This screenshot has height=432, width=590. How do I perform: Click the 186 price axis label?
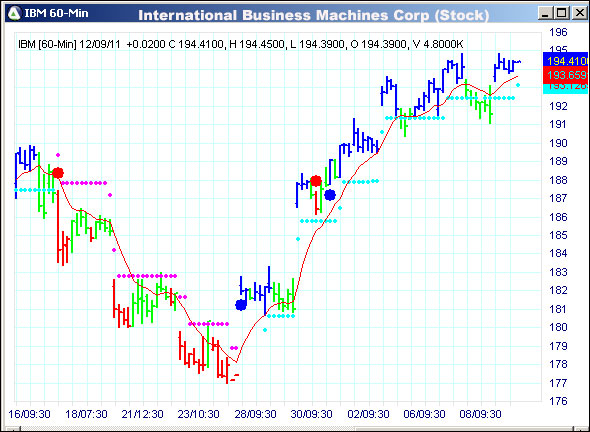pyautogui.click(x=558, y=217)
